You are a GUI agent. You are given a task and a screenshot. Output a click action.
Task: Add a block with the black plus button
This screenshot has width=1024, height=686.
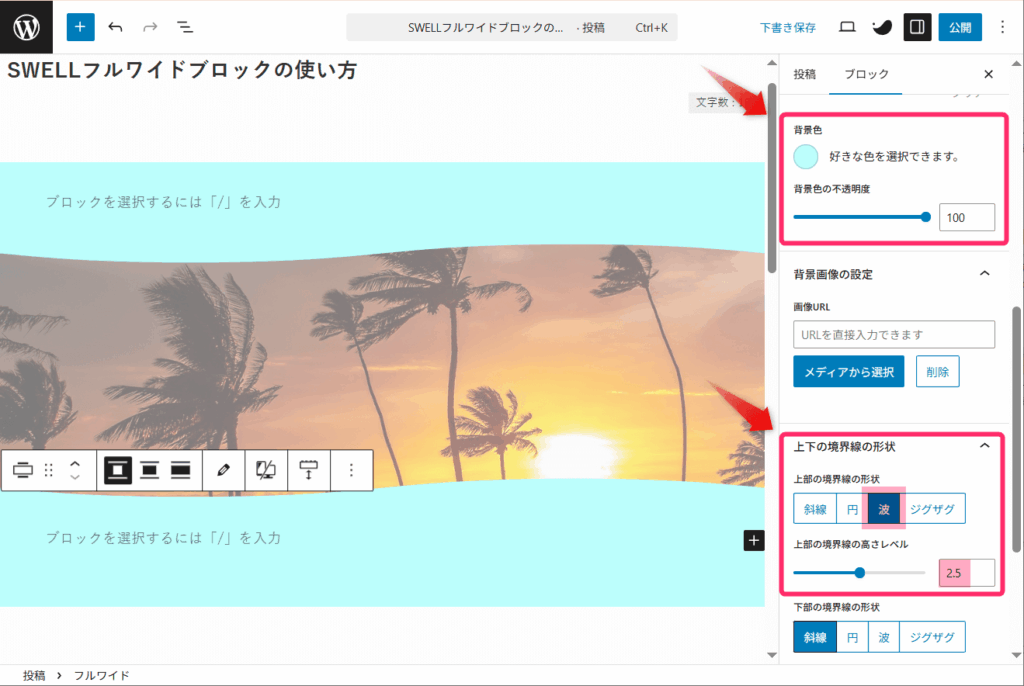coord(754,540)
